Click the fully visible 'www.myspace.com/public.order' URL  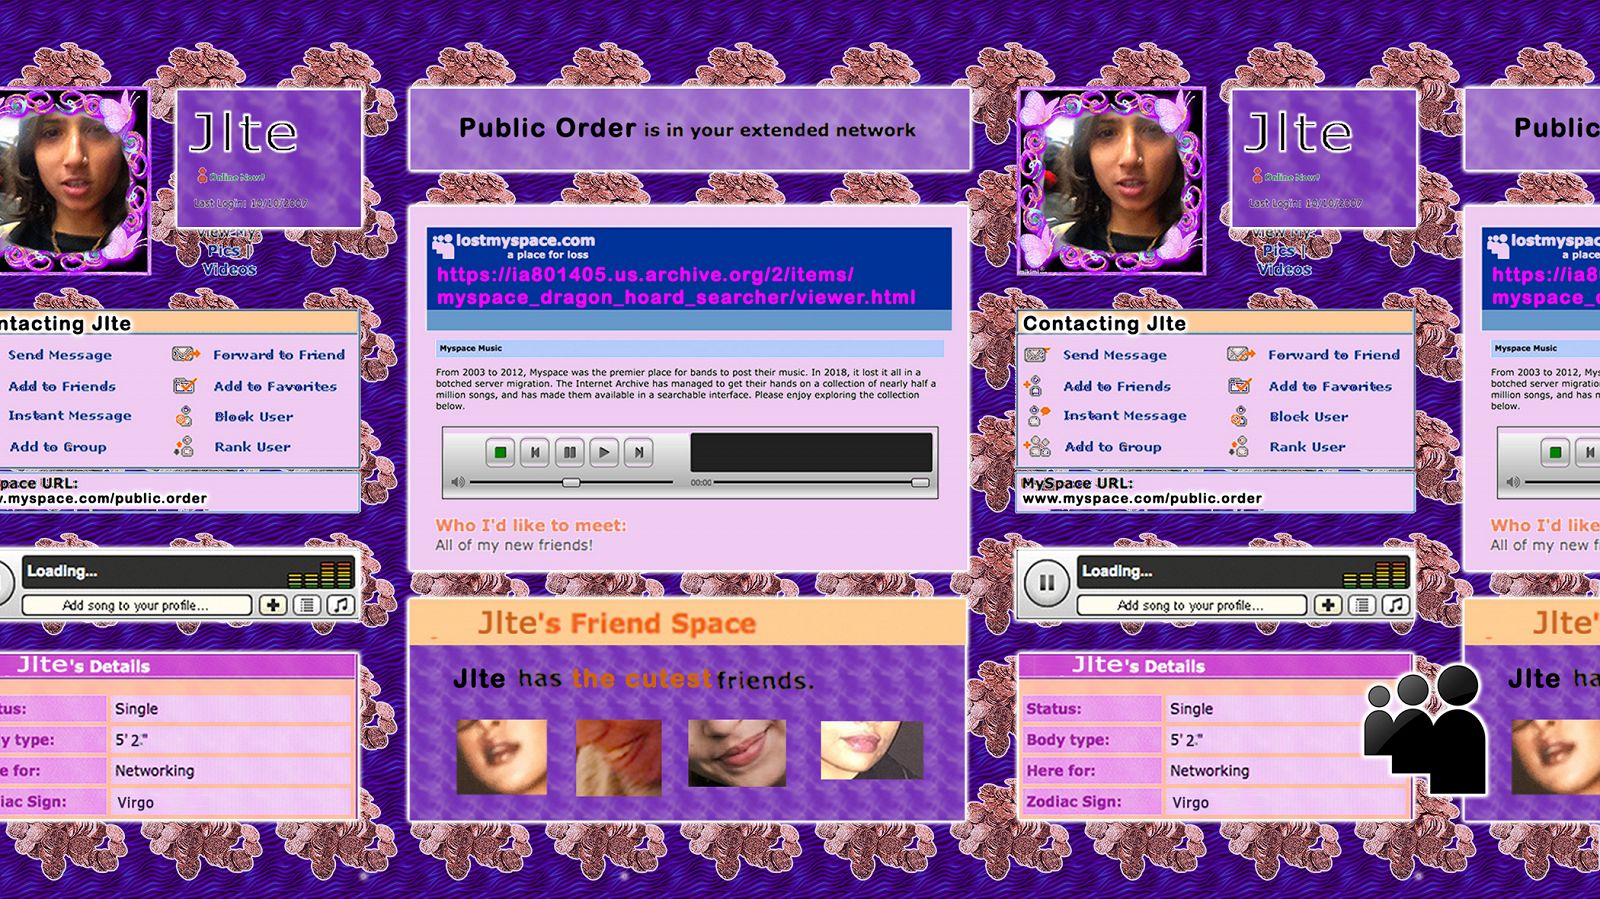[1142, 498]
